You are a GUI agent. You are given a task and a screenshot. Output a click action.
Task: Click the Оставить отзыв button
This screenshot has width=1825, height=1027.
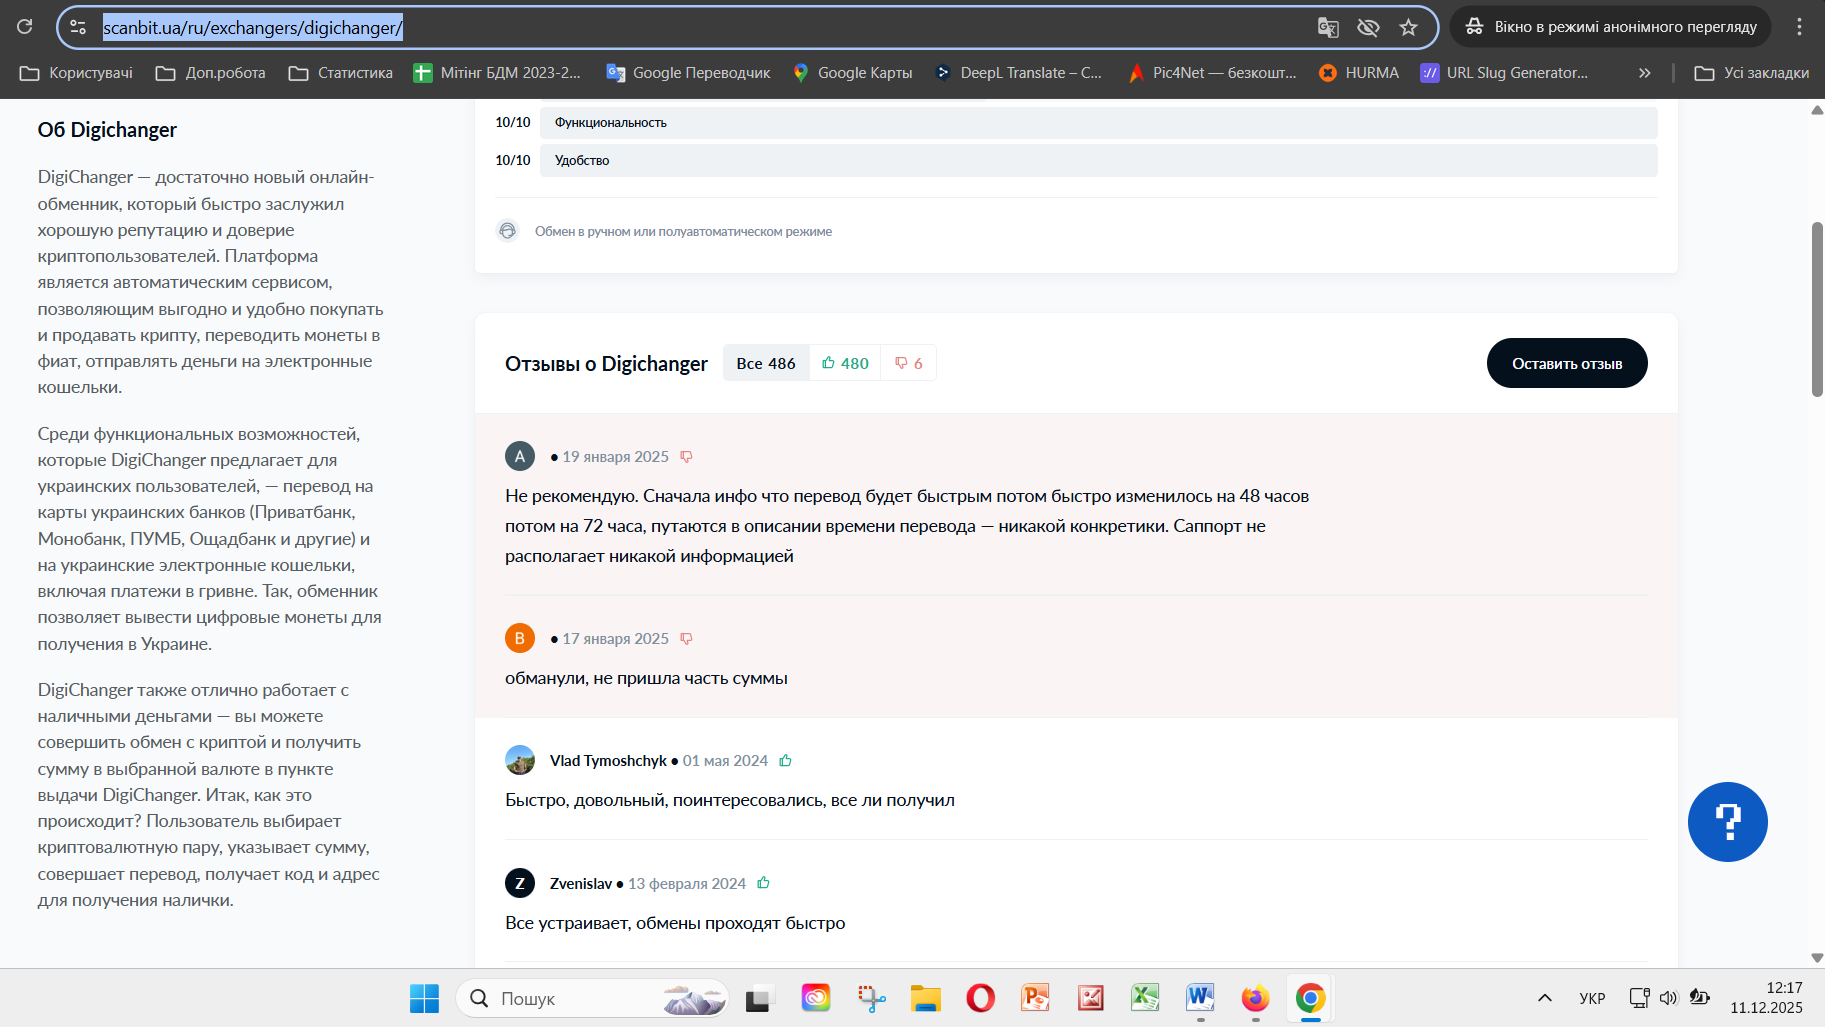[x=1567, y=363]
